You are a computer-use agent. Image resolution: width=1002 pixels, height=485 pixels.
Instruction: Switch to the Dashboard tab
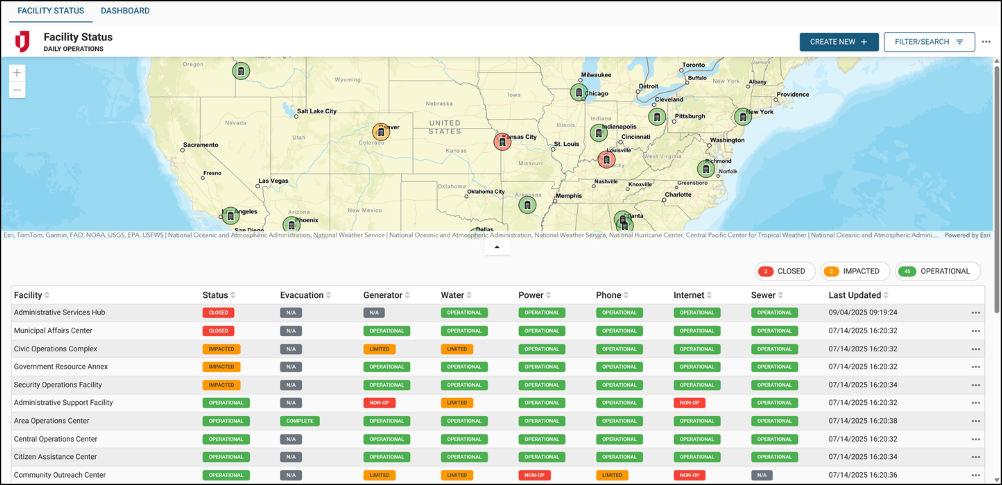(125, 11)
